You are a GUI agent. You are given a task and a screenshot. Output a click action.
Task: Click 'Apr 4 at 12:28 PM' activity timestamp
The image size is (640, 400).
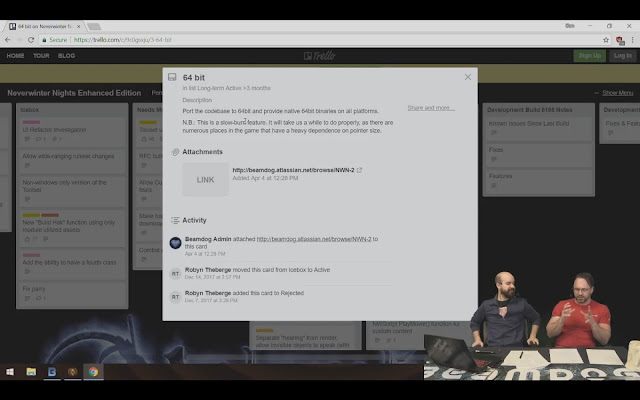205,254
